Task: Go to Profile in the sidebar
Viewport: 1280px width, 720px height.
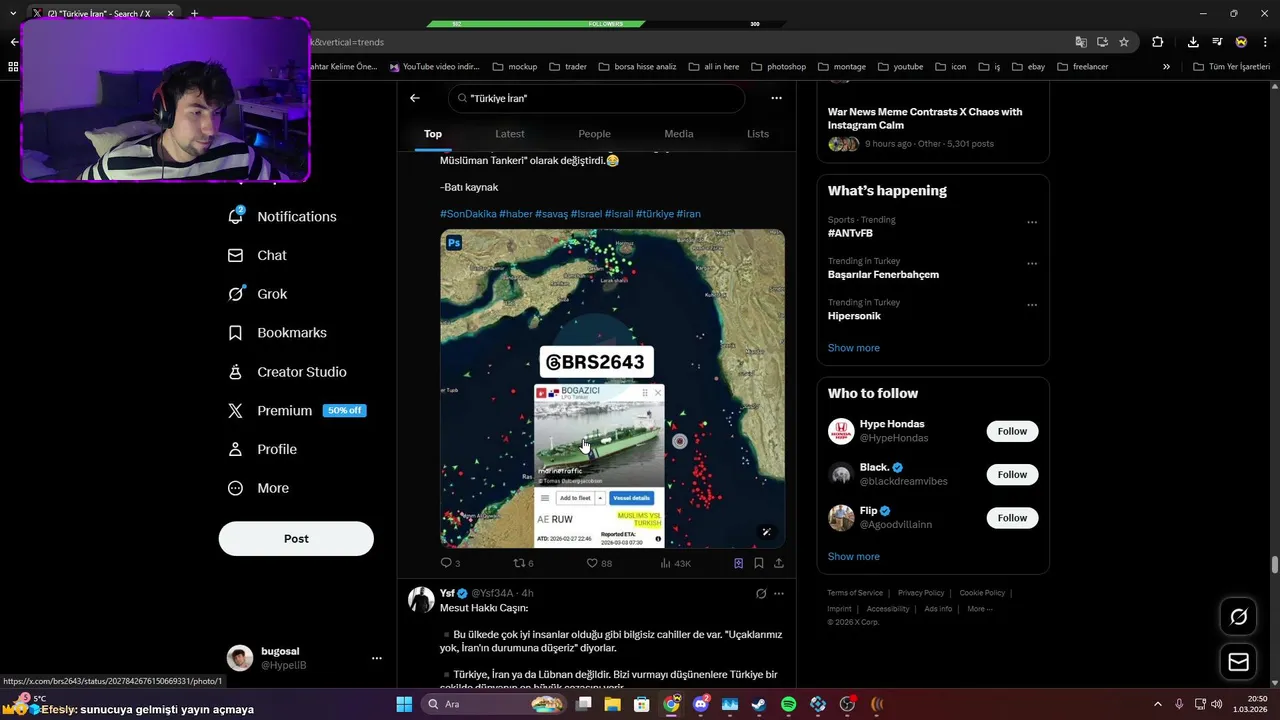Action: [x=262, y=449]
